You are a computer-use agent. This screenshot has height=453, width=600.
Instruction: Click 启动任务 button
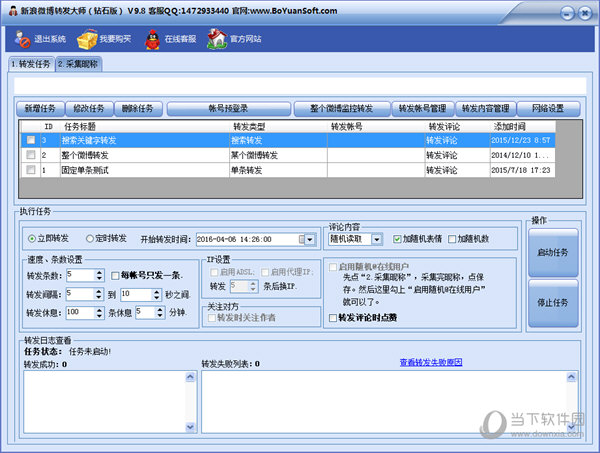553,252
